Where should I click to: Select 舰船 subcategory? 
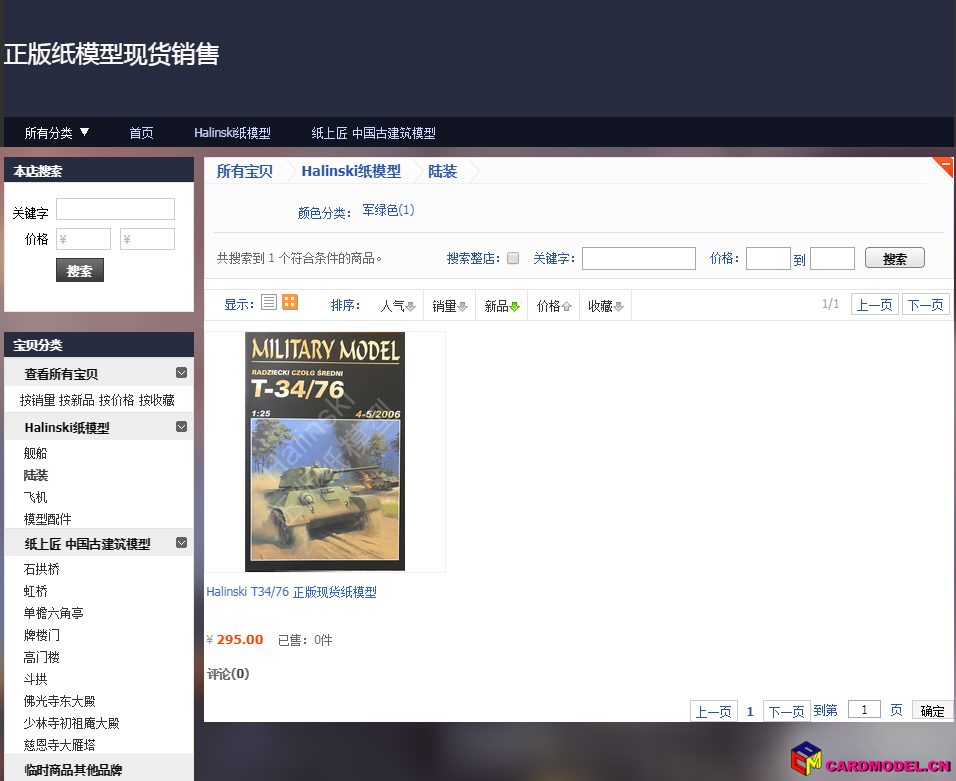click(x=35, y=453)
